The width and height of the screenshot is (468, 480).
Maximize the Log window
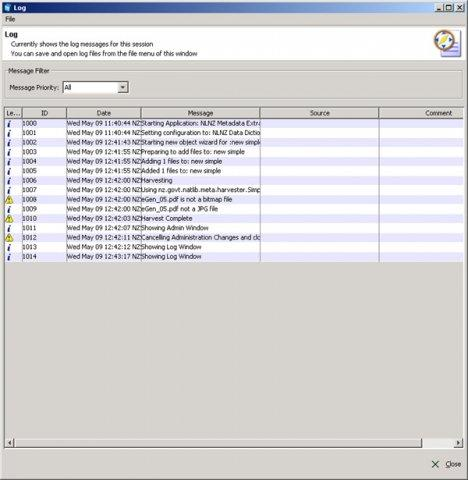pos(449,7)
